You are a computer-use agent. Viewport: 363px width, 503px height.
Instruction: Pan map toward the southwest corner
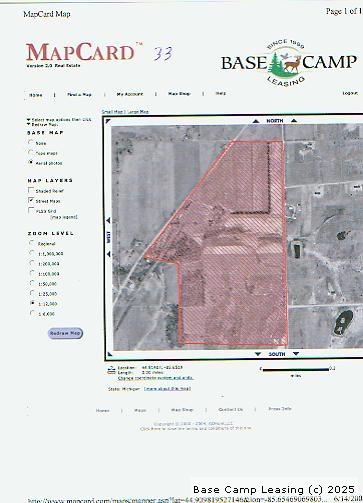pos(110,355)
